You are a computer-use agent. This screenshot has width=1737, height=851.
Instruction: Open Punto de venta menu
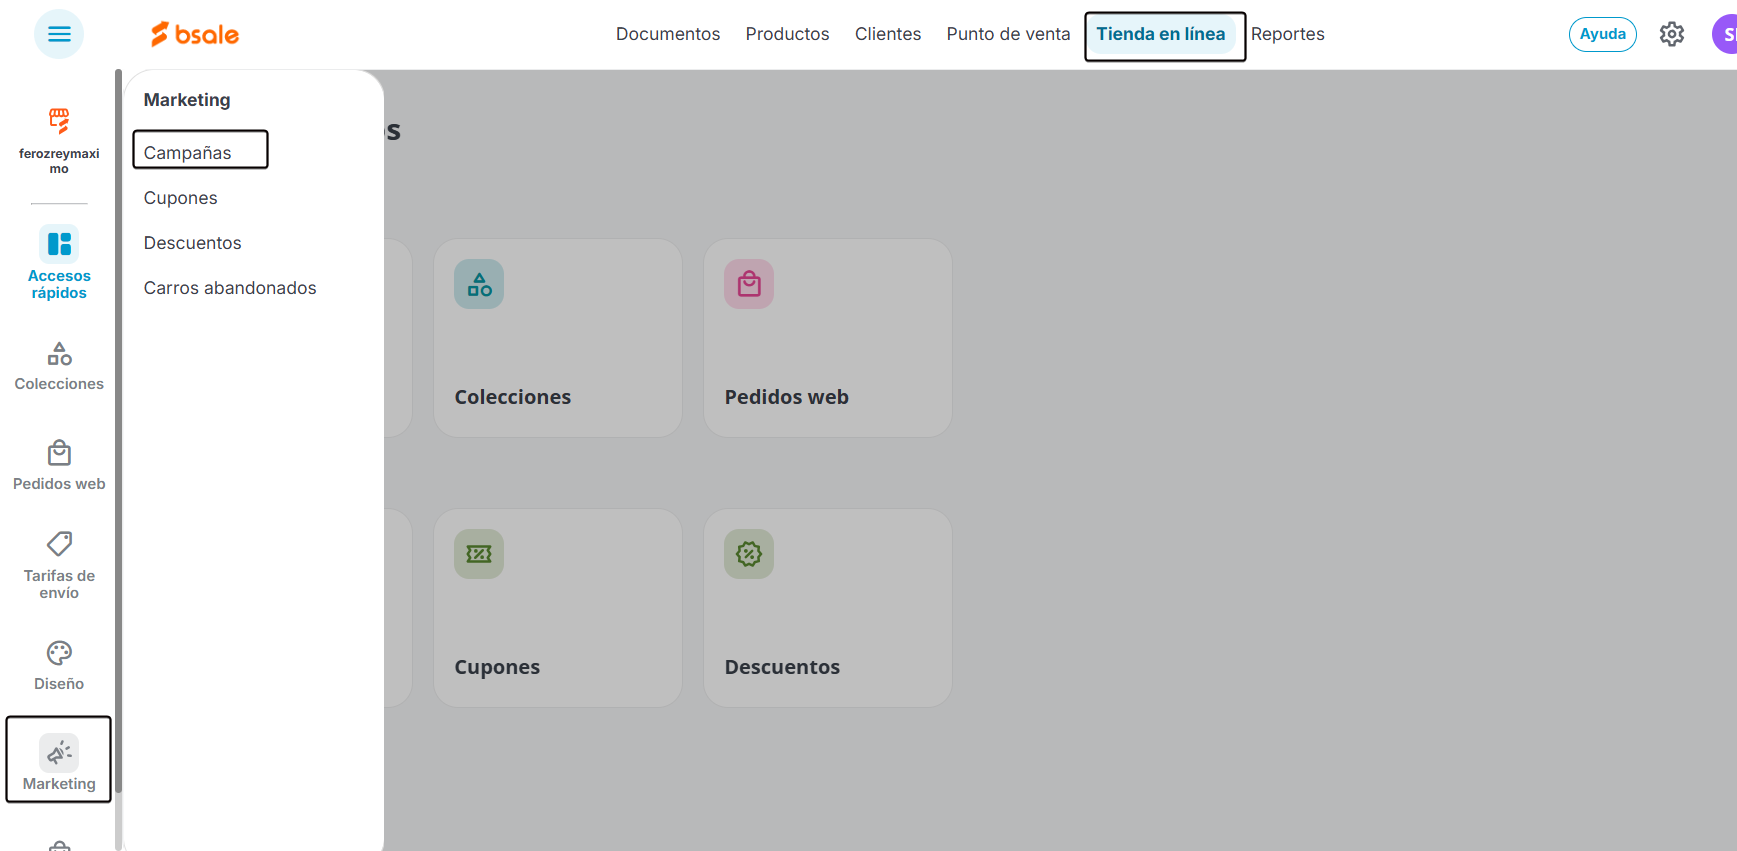[x=1008, y=34]
